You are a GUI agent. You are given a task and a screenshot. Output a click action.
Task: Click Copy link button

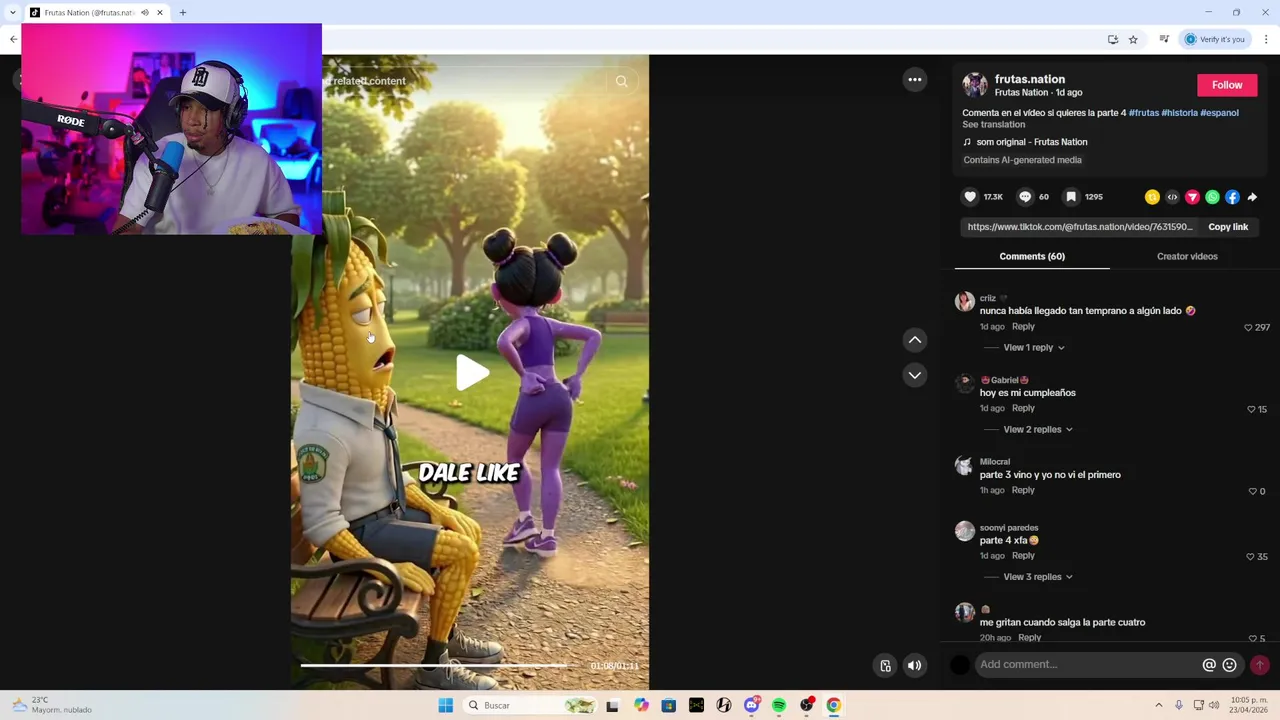tap(1228, 227)
